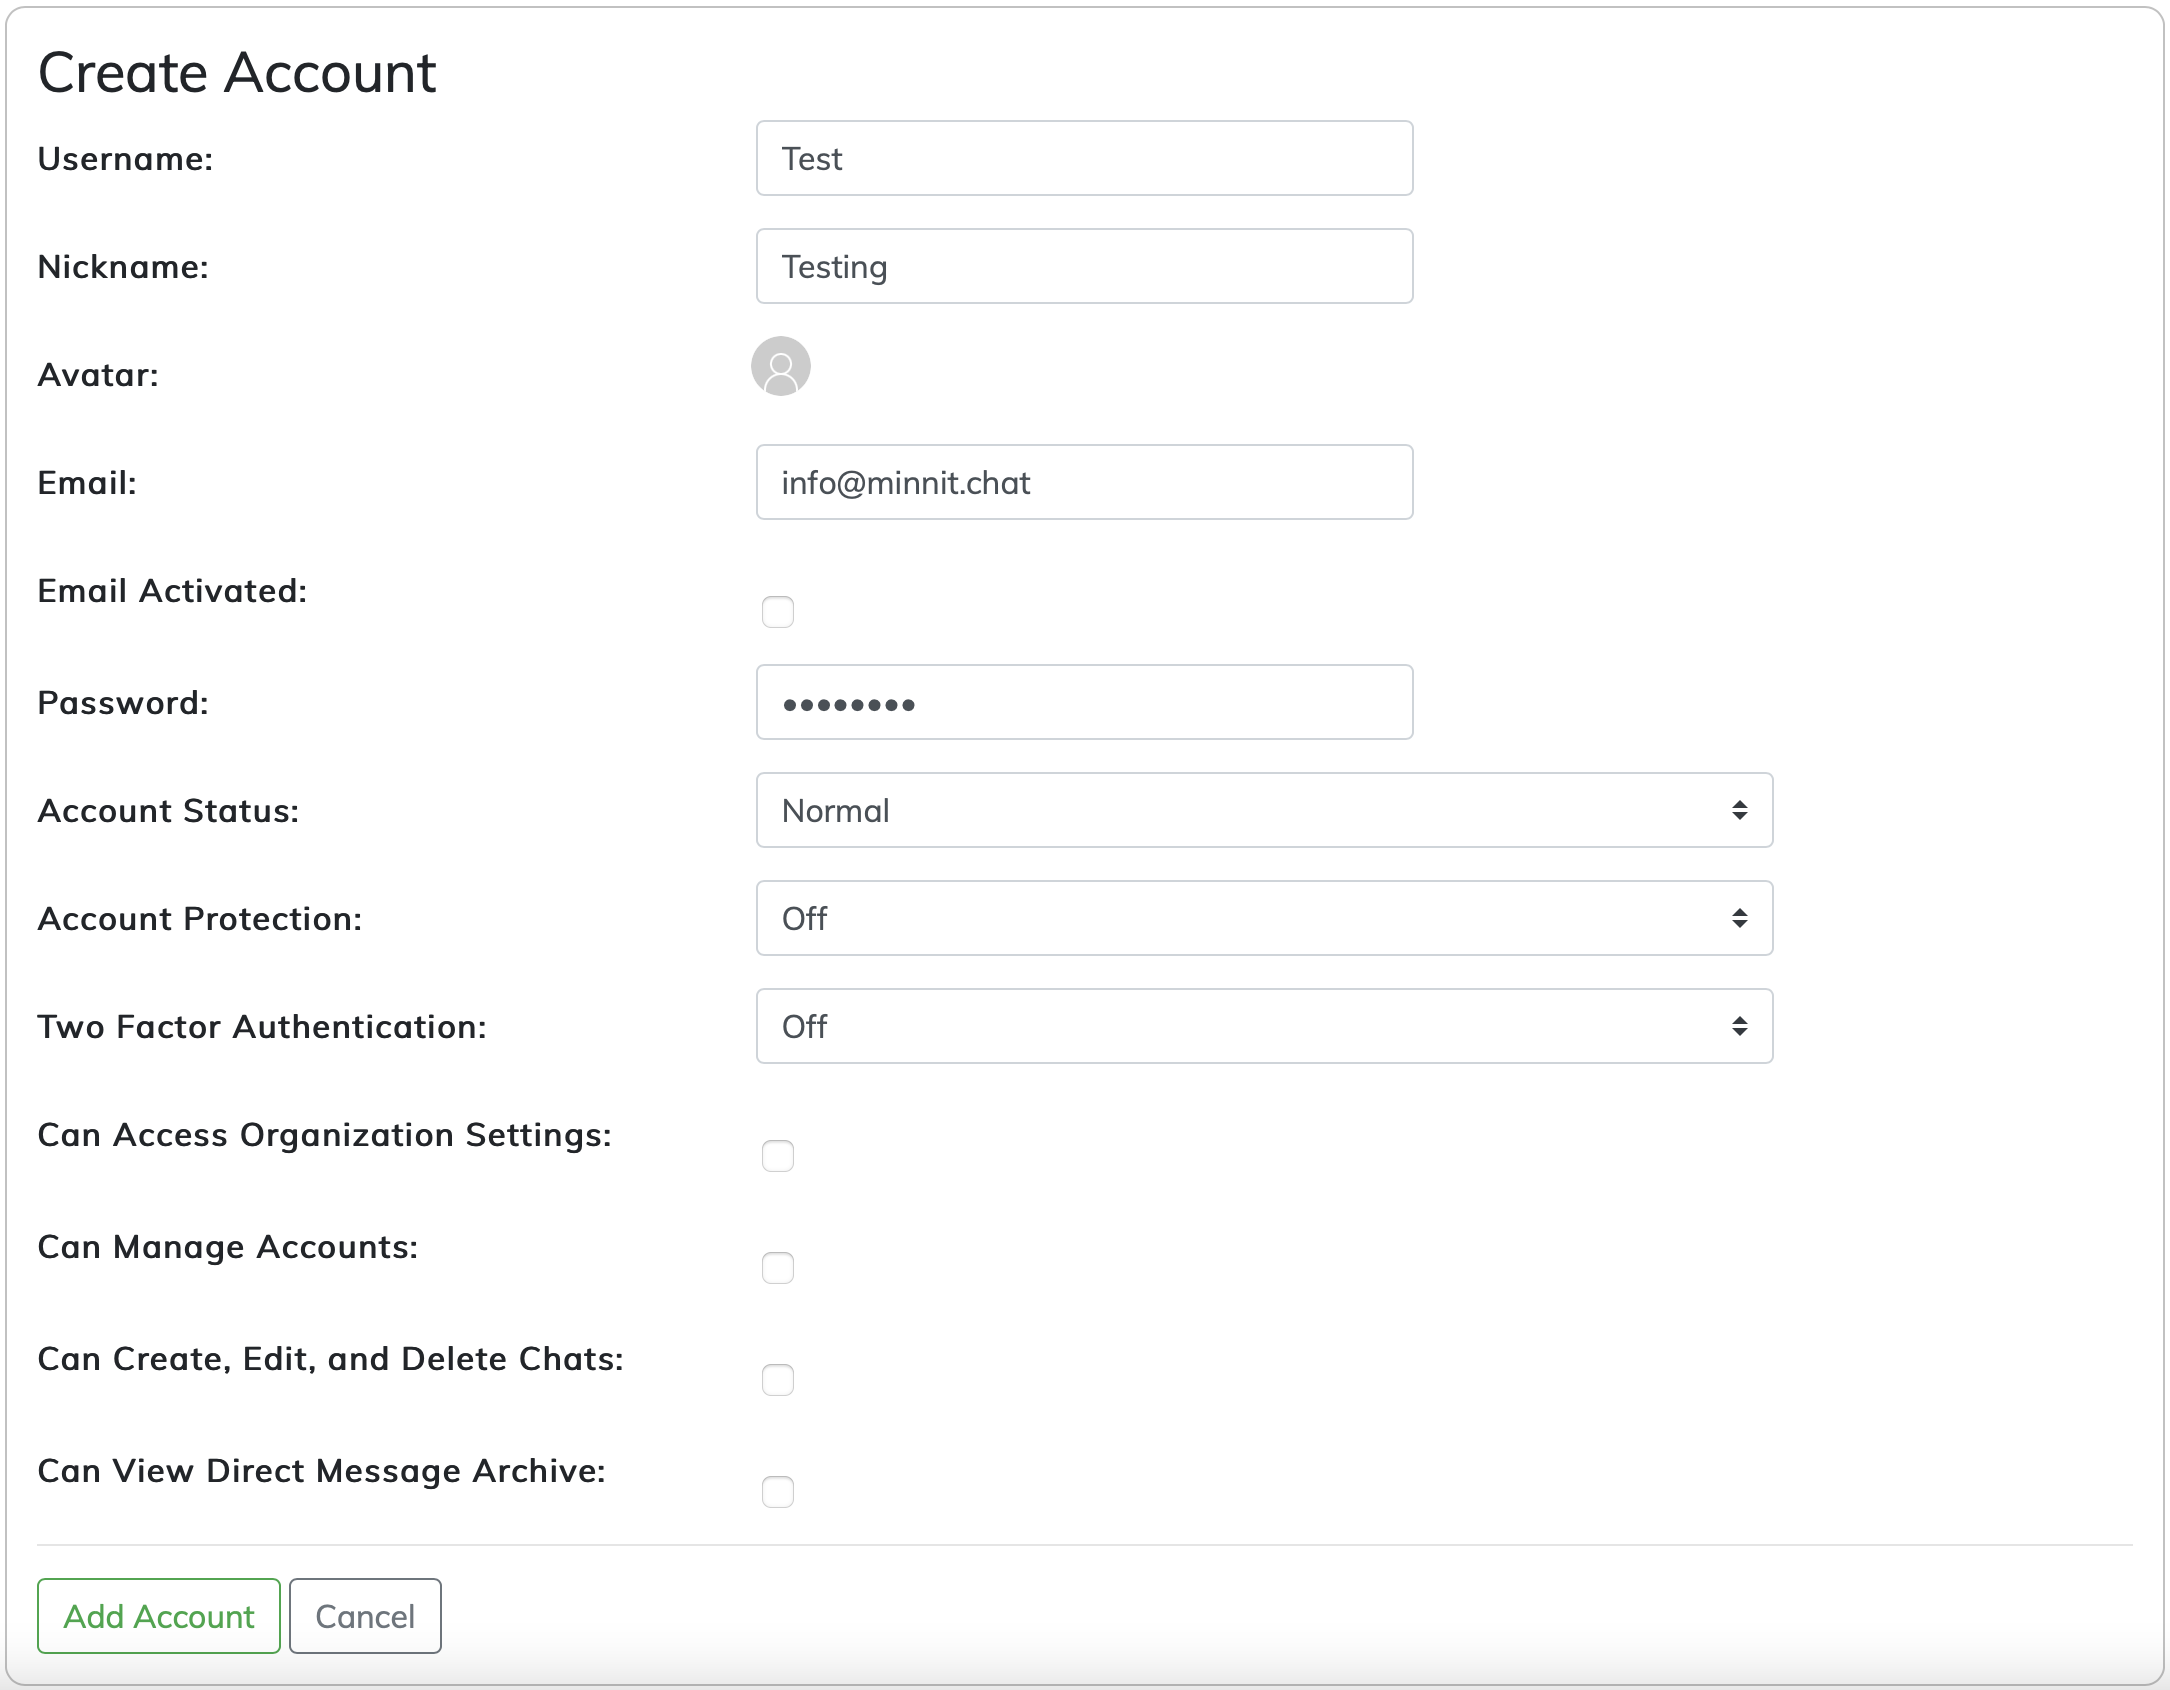Click the Email input field

coord(1083,481)
